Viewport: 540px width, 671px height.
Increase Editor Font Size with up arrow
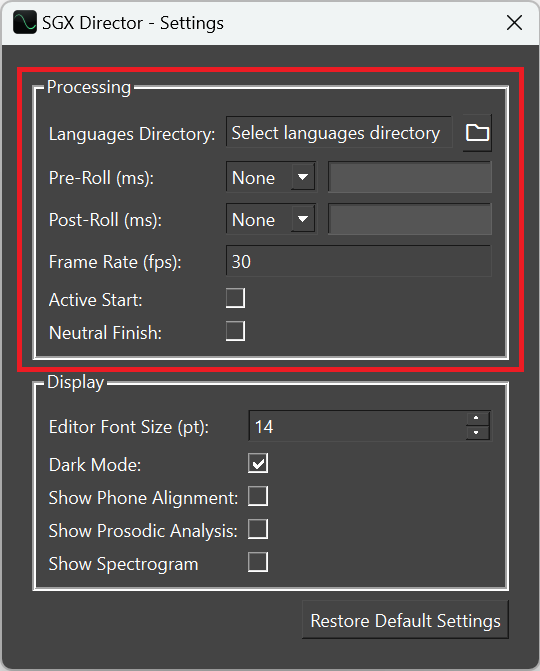(x=478, y=419)
